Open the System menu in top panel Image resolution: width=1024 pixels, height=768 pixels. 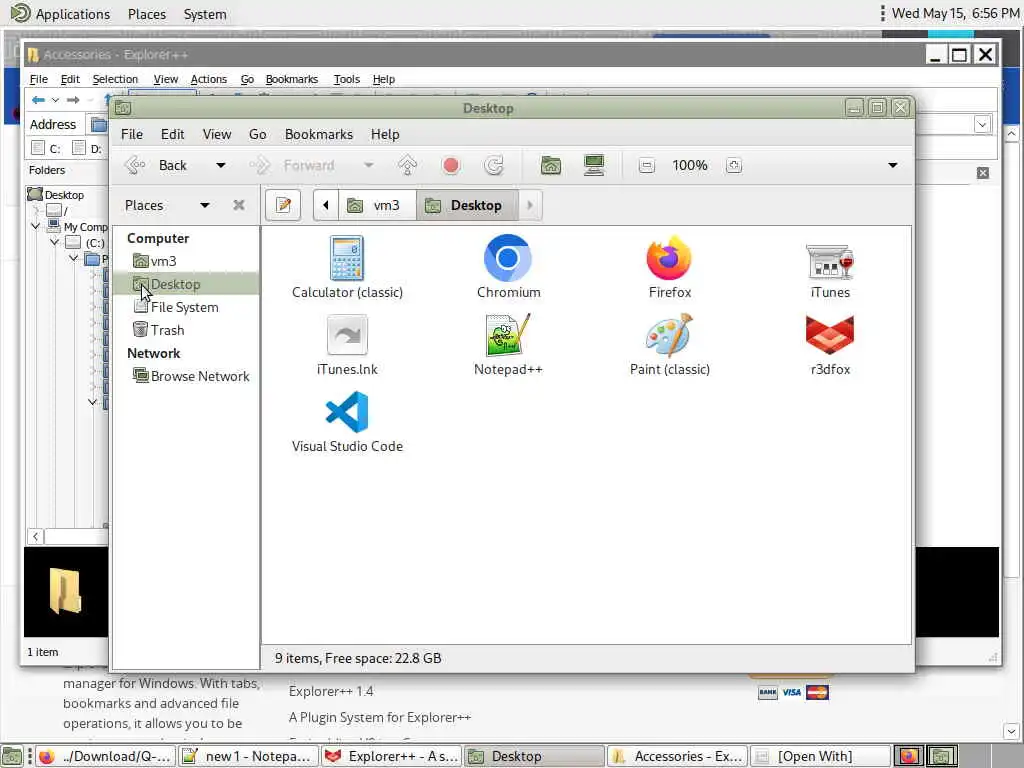[204, 14]
